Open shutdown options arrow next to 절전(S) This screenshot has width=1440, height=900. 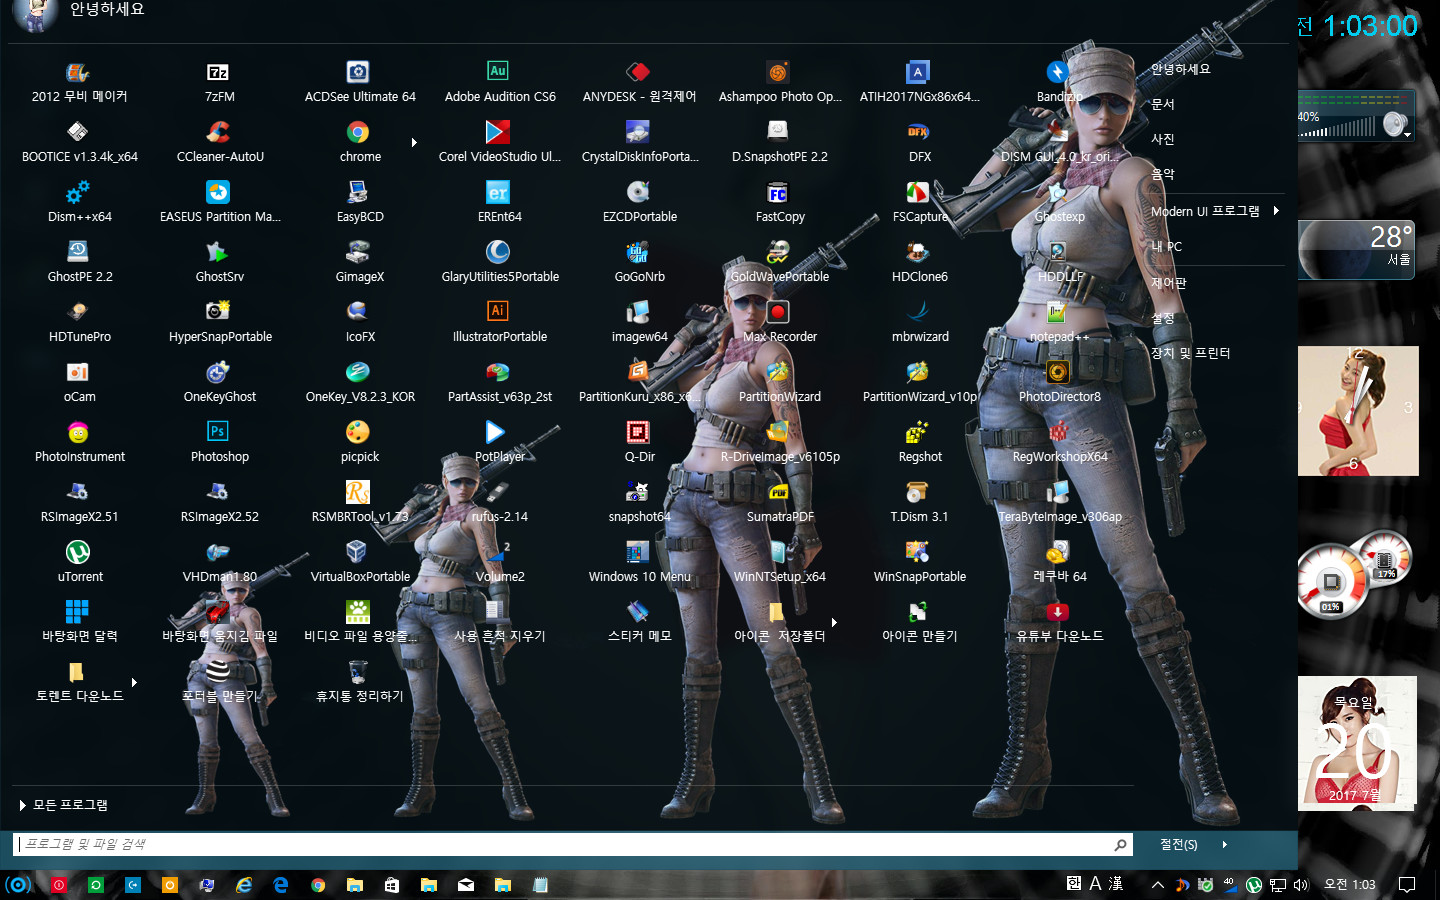[x=1224, y=845]
